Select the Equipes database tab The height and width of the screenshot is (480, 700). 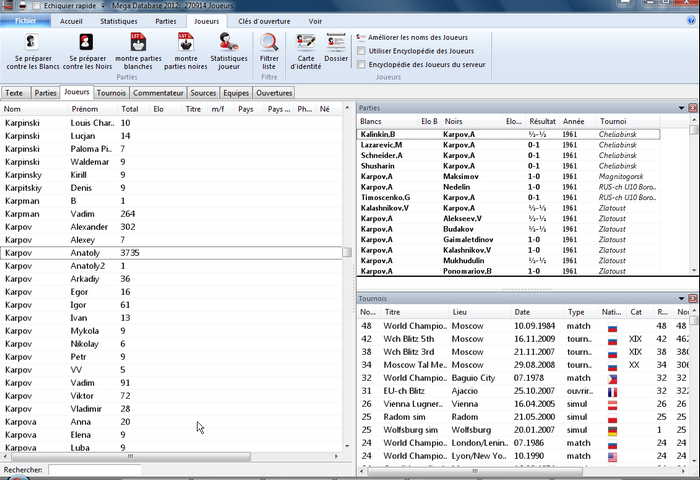(x=236, y=93)
